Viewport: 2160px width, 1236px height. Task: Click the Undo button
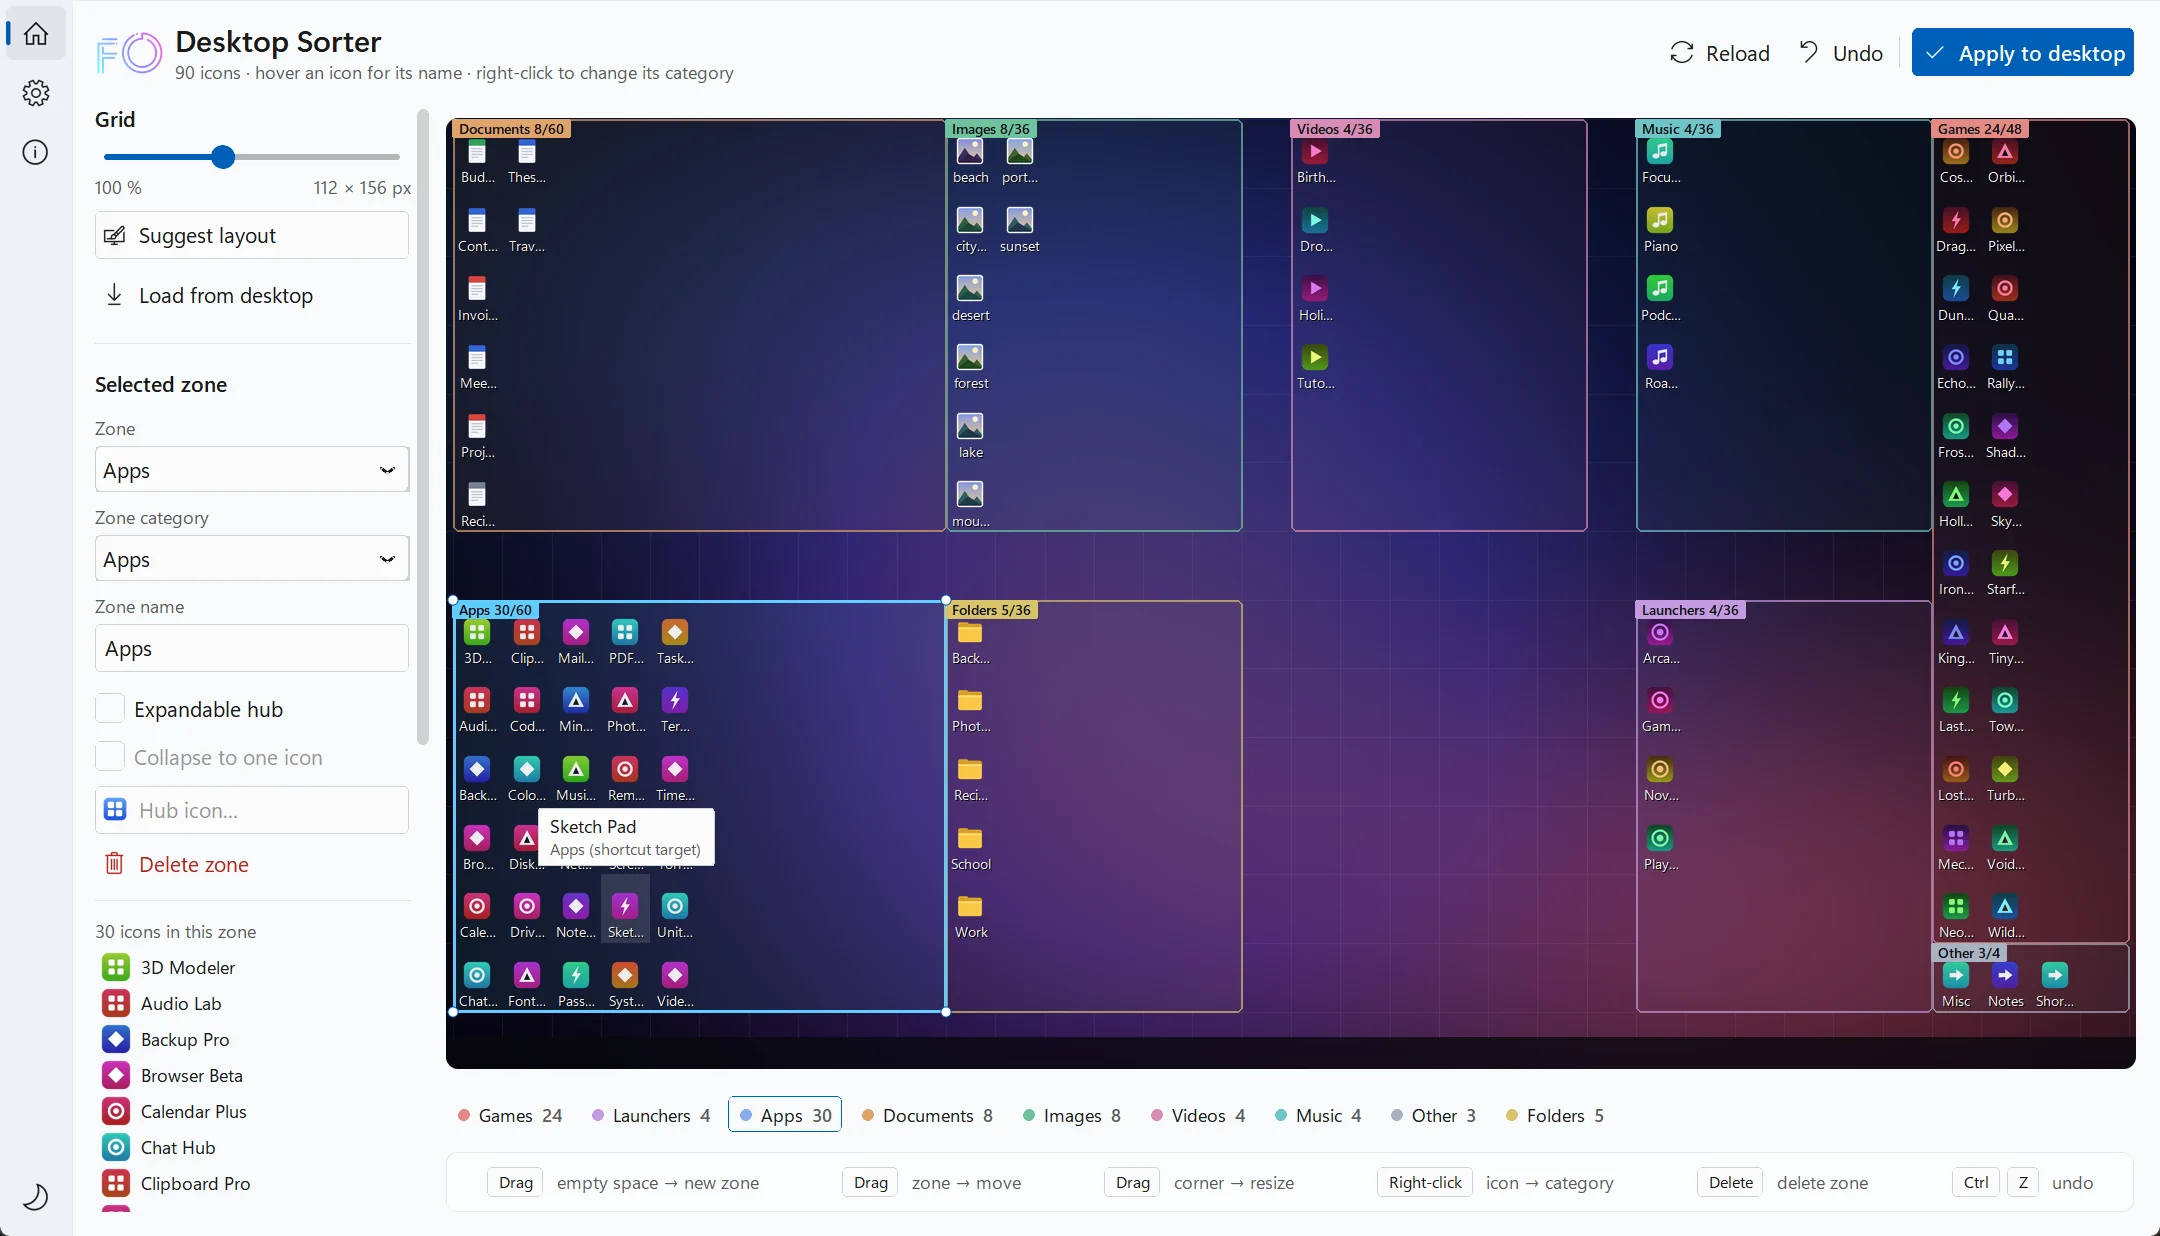pyautogui.click(x=1840, y=53)
